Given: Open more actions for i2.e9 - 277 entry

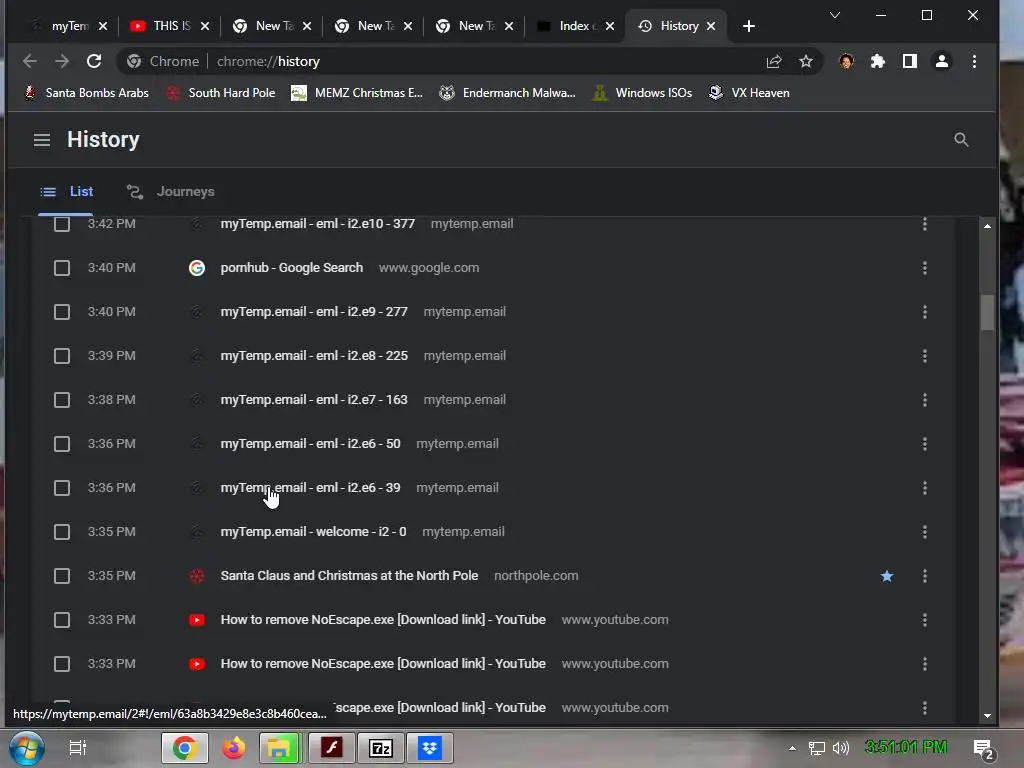Looking at the screenshot, I should (925, 312).
